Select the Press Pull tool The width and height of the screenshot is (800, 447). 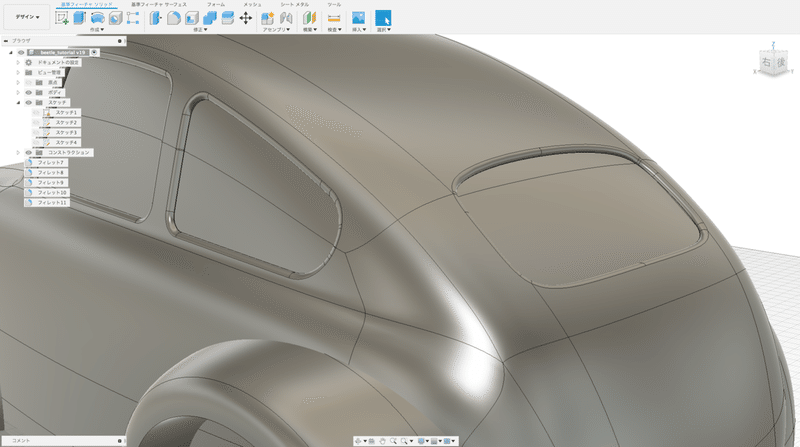156,18
